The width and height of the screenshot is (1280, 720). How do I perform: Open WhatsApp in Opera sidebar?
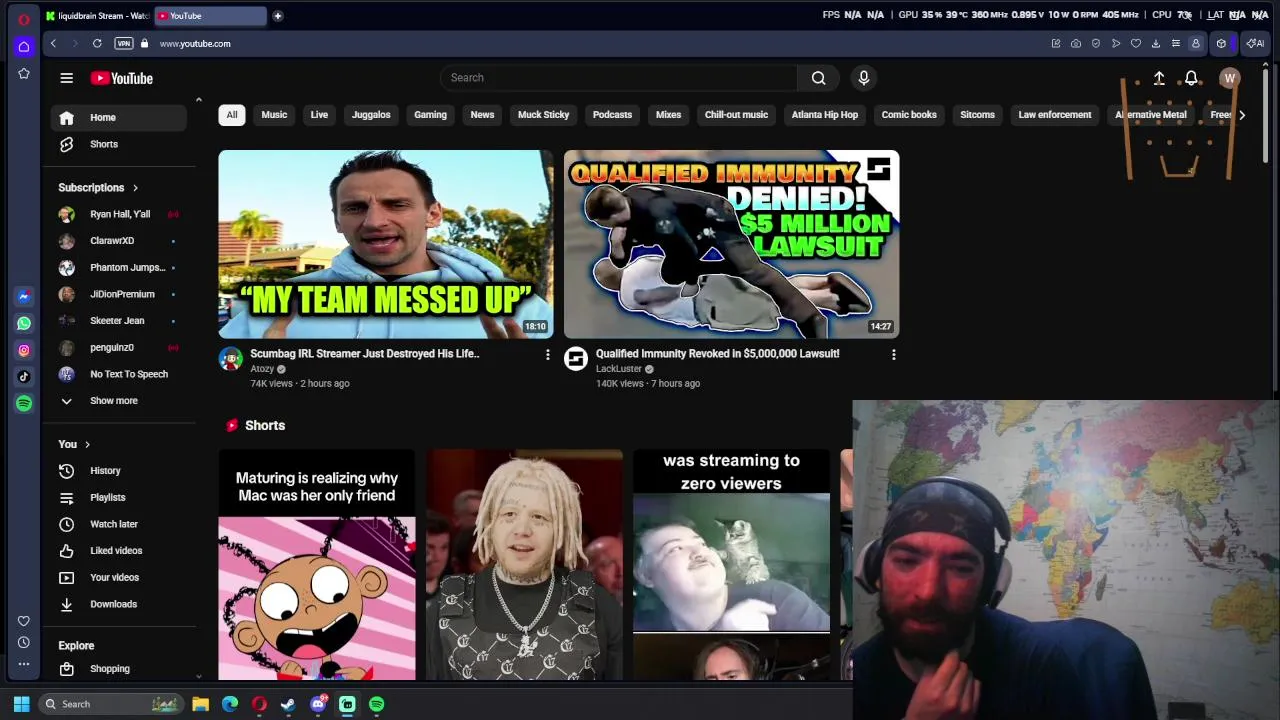tap(24, 323)
